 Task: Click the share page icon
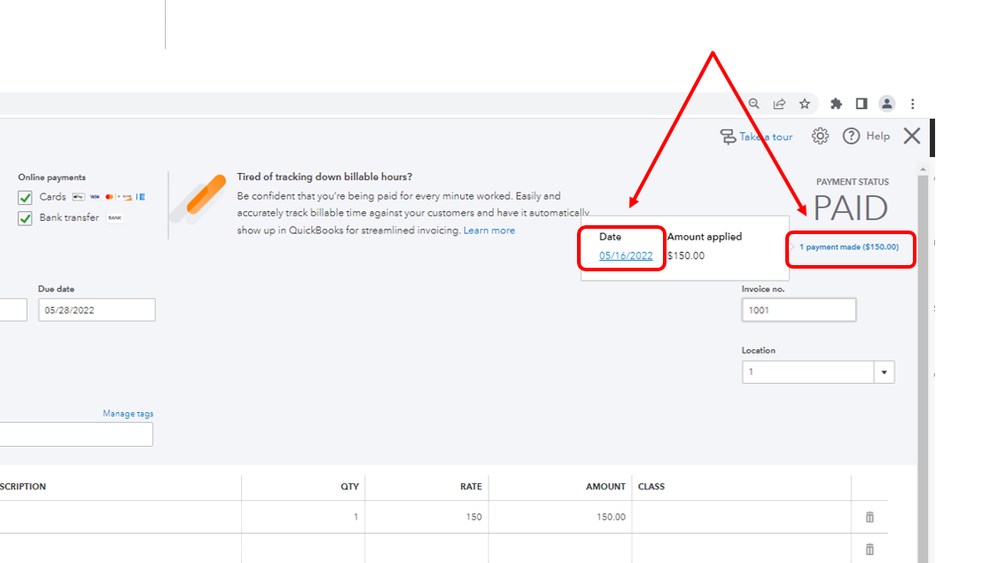point(779,104)
